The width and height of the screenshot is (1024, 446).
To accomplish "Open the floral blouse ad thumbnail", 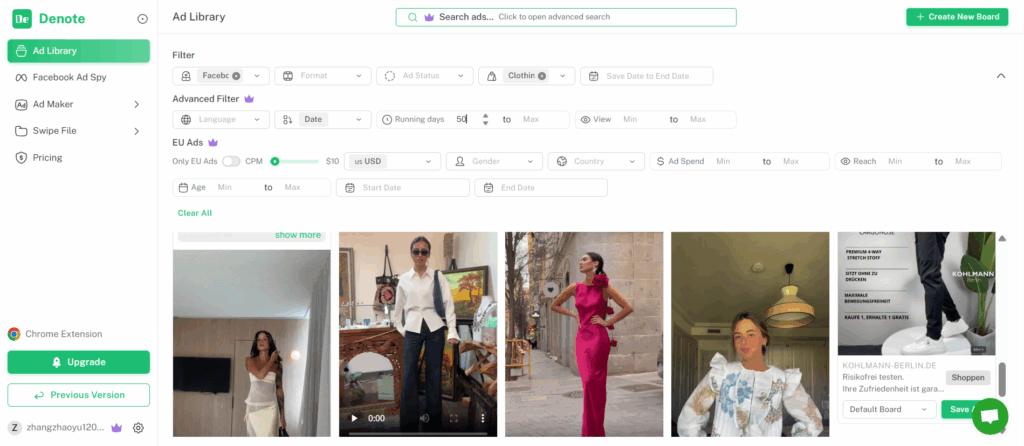I will pos(750,334).
